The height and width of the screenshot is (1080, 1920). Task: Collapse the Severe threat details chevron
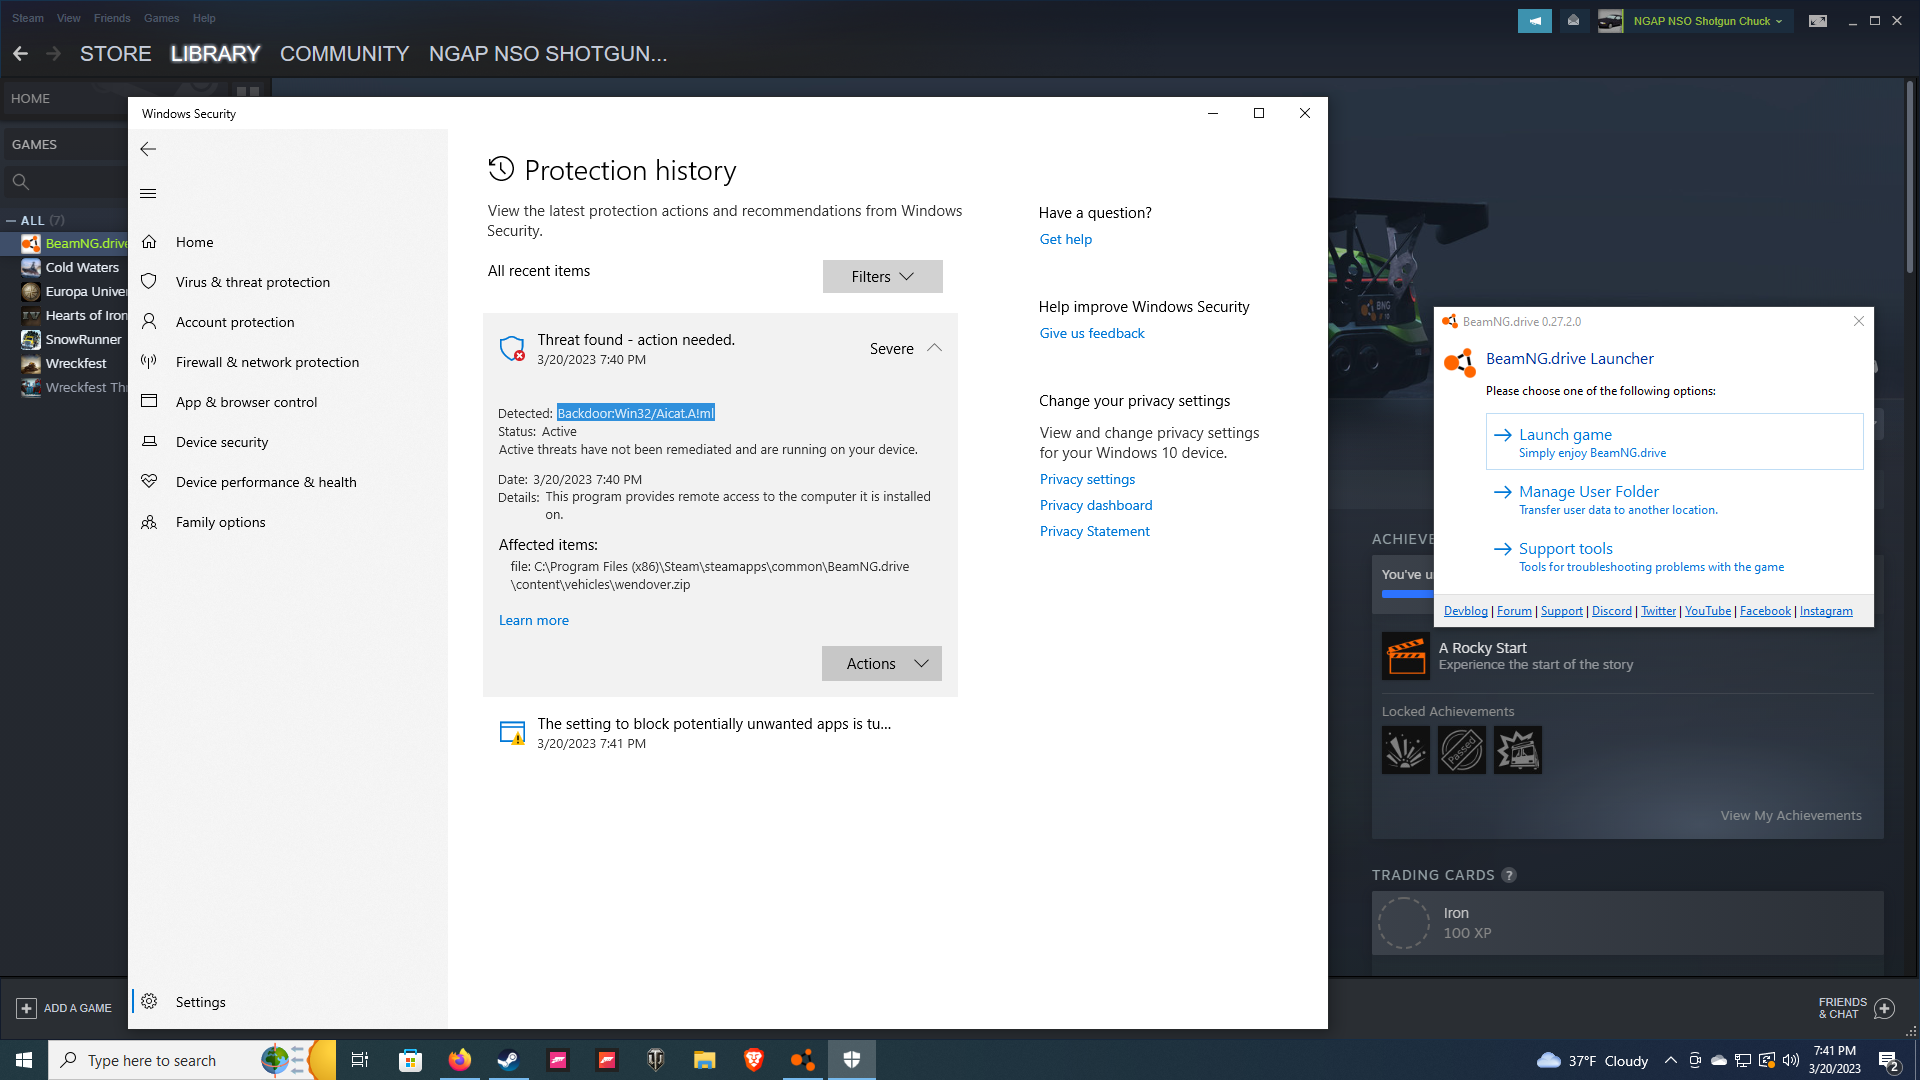point(934,348)
